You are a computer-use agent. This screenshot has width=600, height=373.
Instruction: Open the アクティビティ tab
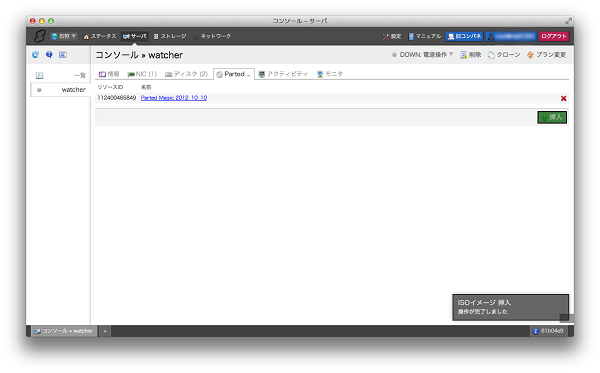point(283,74)
